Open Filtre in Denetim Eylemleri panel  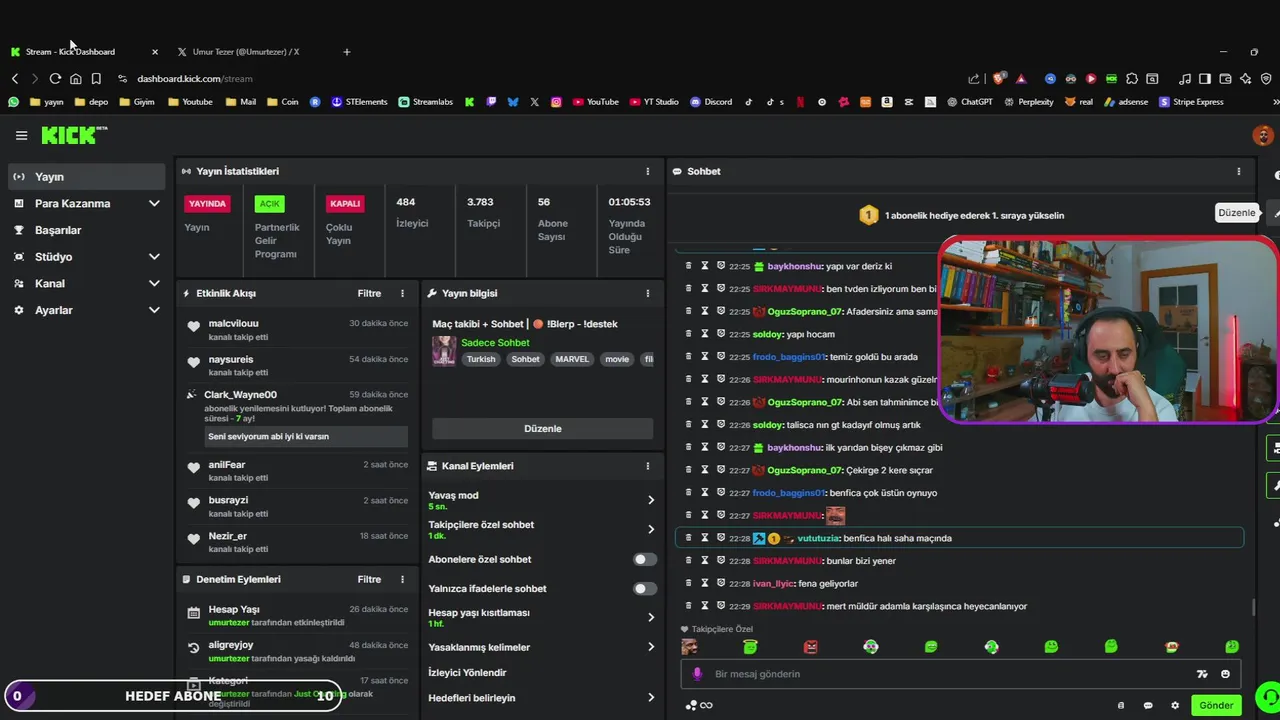pyautogui.click(x=369, y=579)
